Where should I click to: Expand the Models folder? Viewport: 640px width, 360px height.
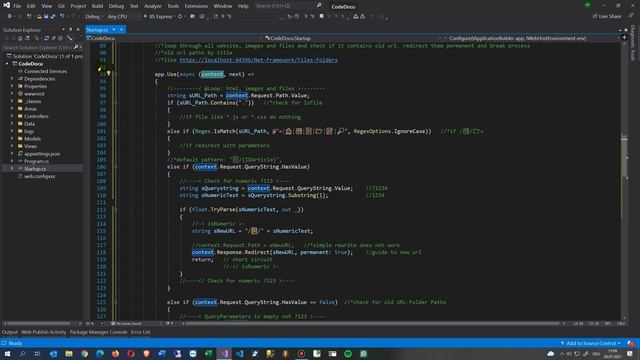tap(12, 139)
